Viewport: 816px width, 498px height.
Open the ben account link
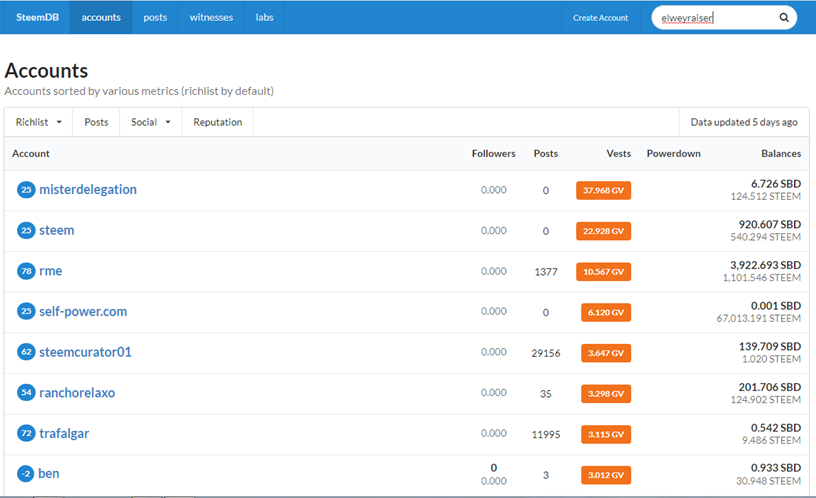tap(48, 474)
